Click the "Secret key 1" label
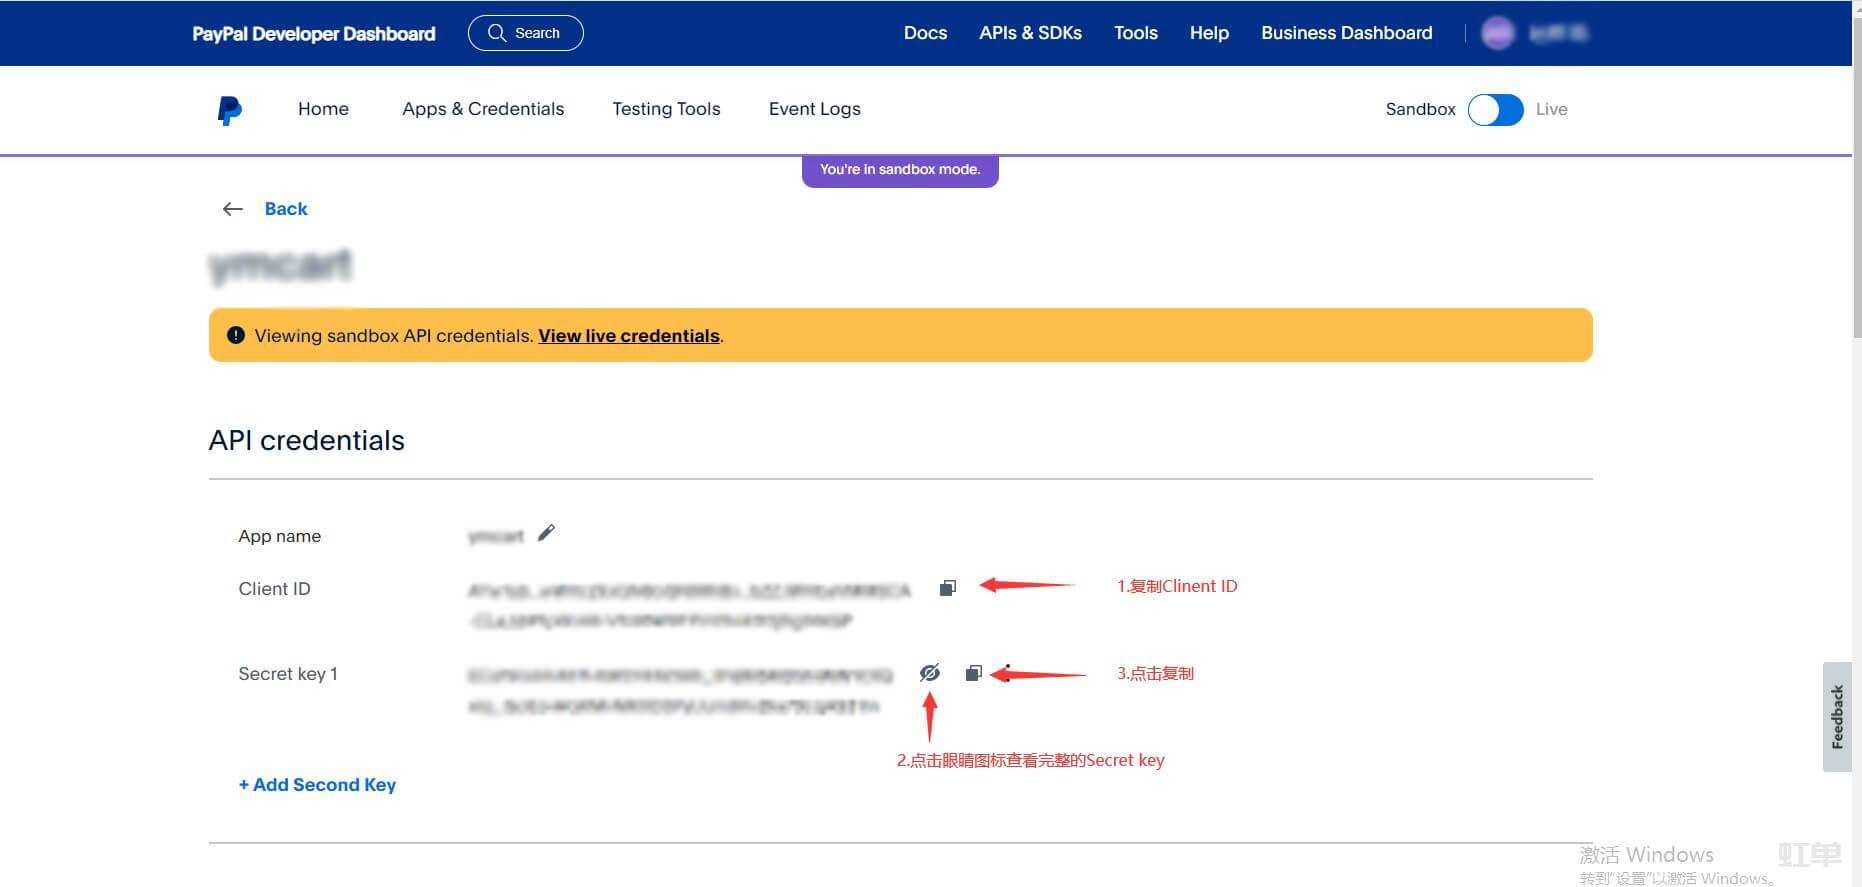The width and height of the screenshot is (1862, 887). (288, 674)
